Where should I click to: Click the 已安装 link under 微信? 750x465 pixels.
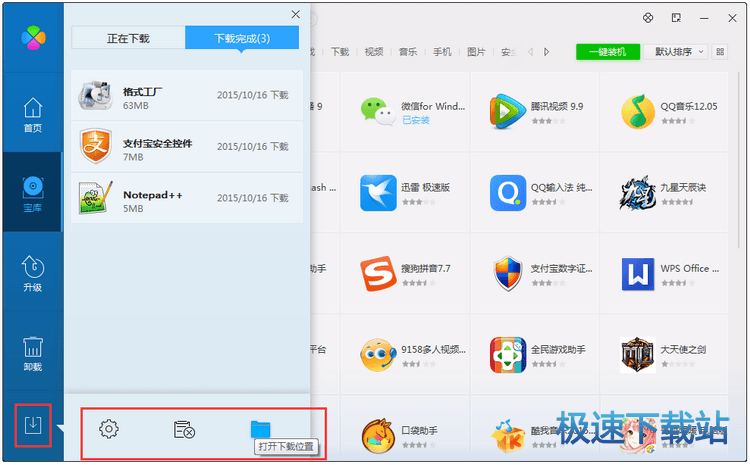(416, 120)
